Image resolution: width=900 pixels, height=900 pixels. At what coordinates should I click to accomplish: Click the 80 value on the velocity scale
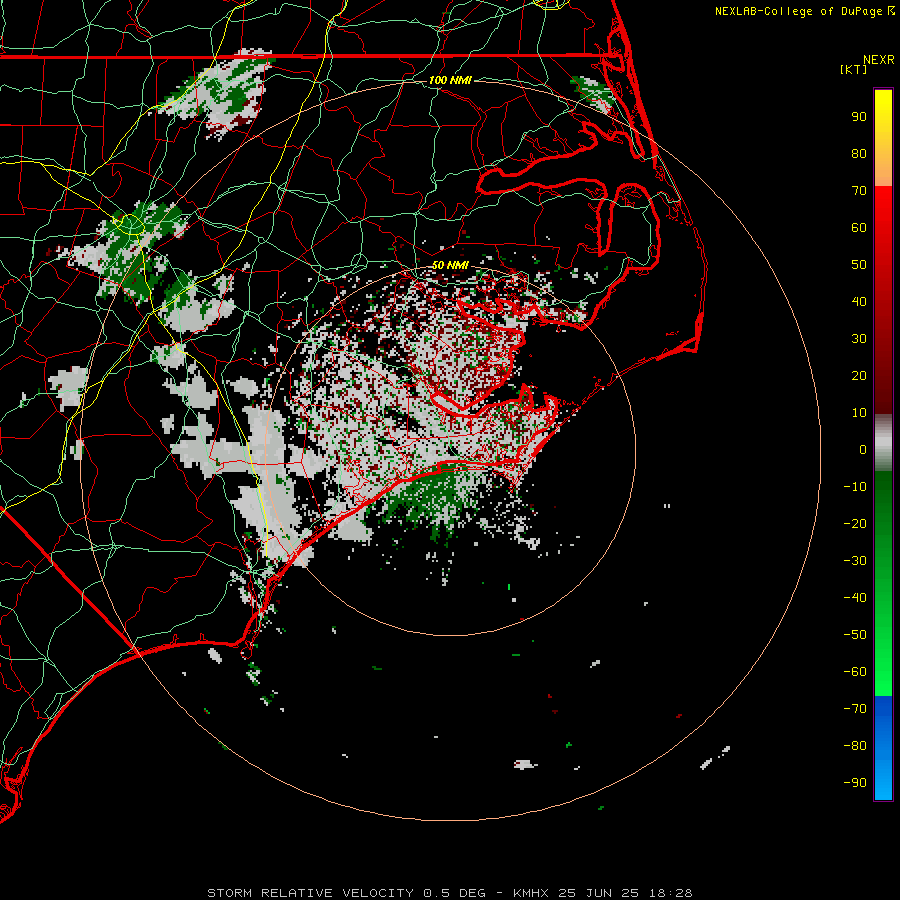tap(859, 154)
